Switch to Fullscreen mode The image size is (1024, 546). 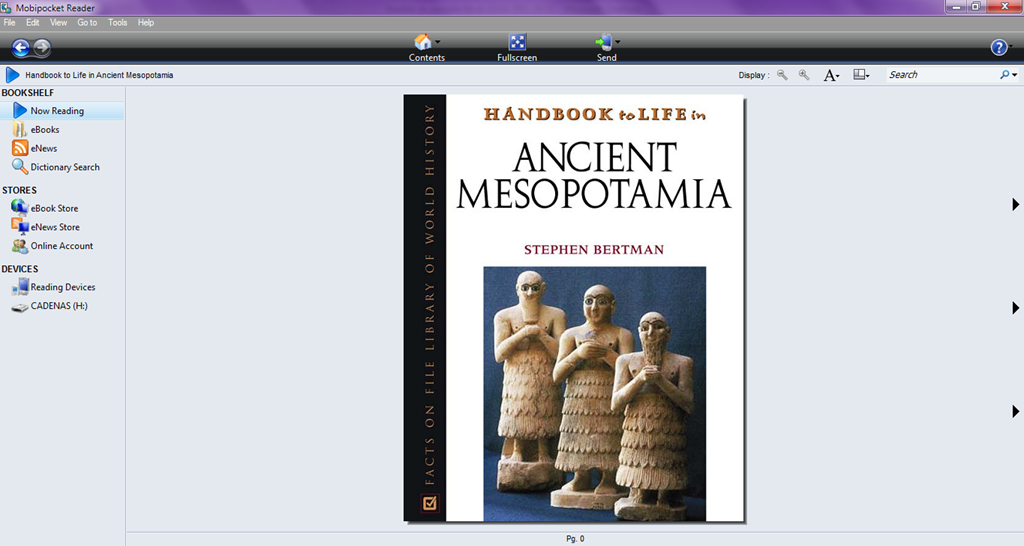[x=517, y=42]
